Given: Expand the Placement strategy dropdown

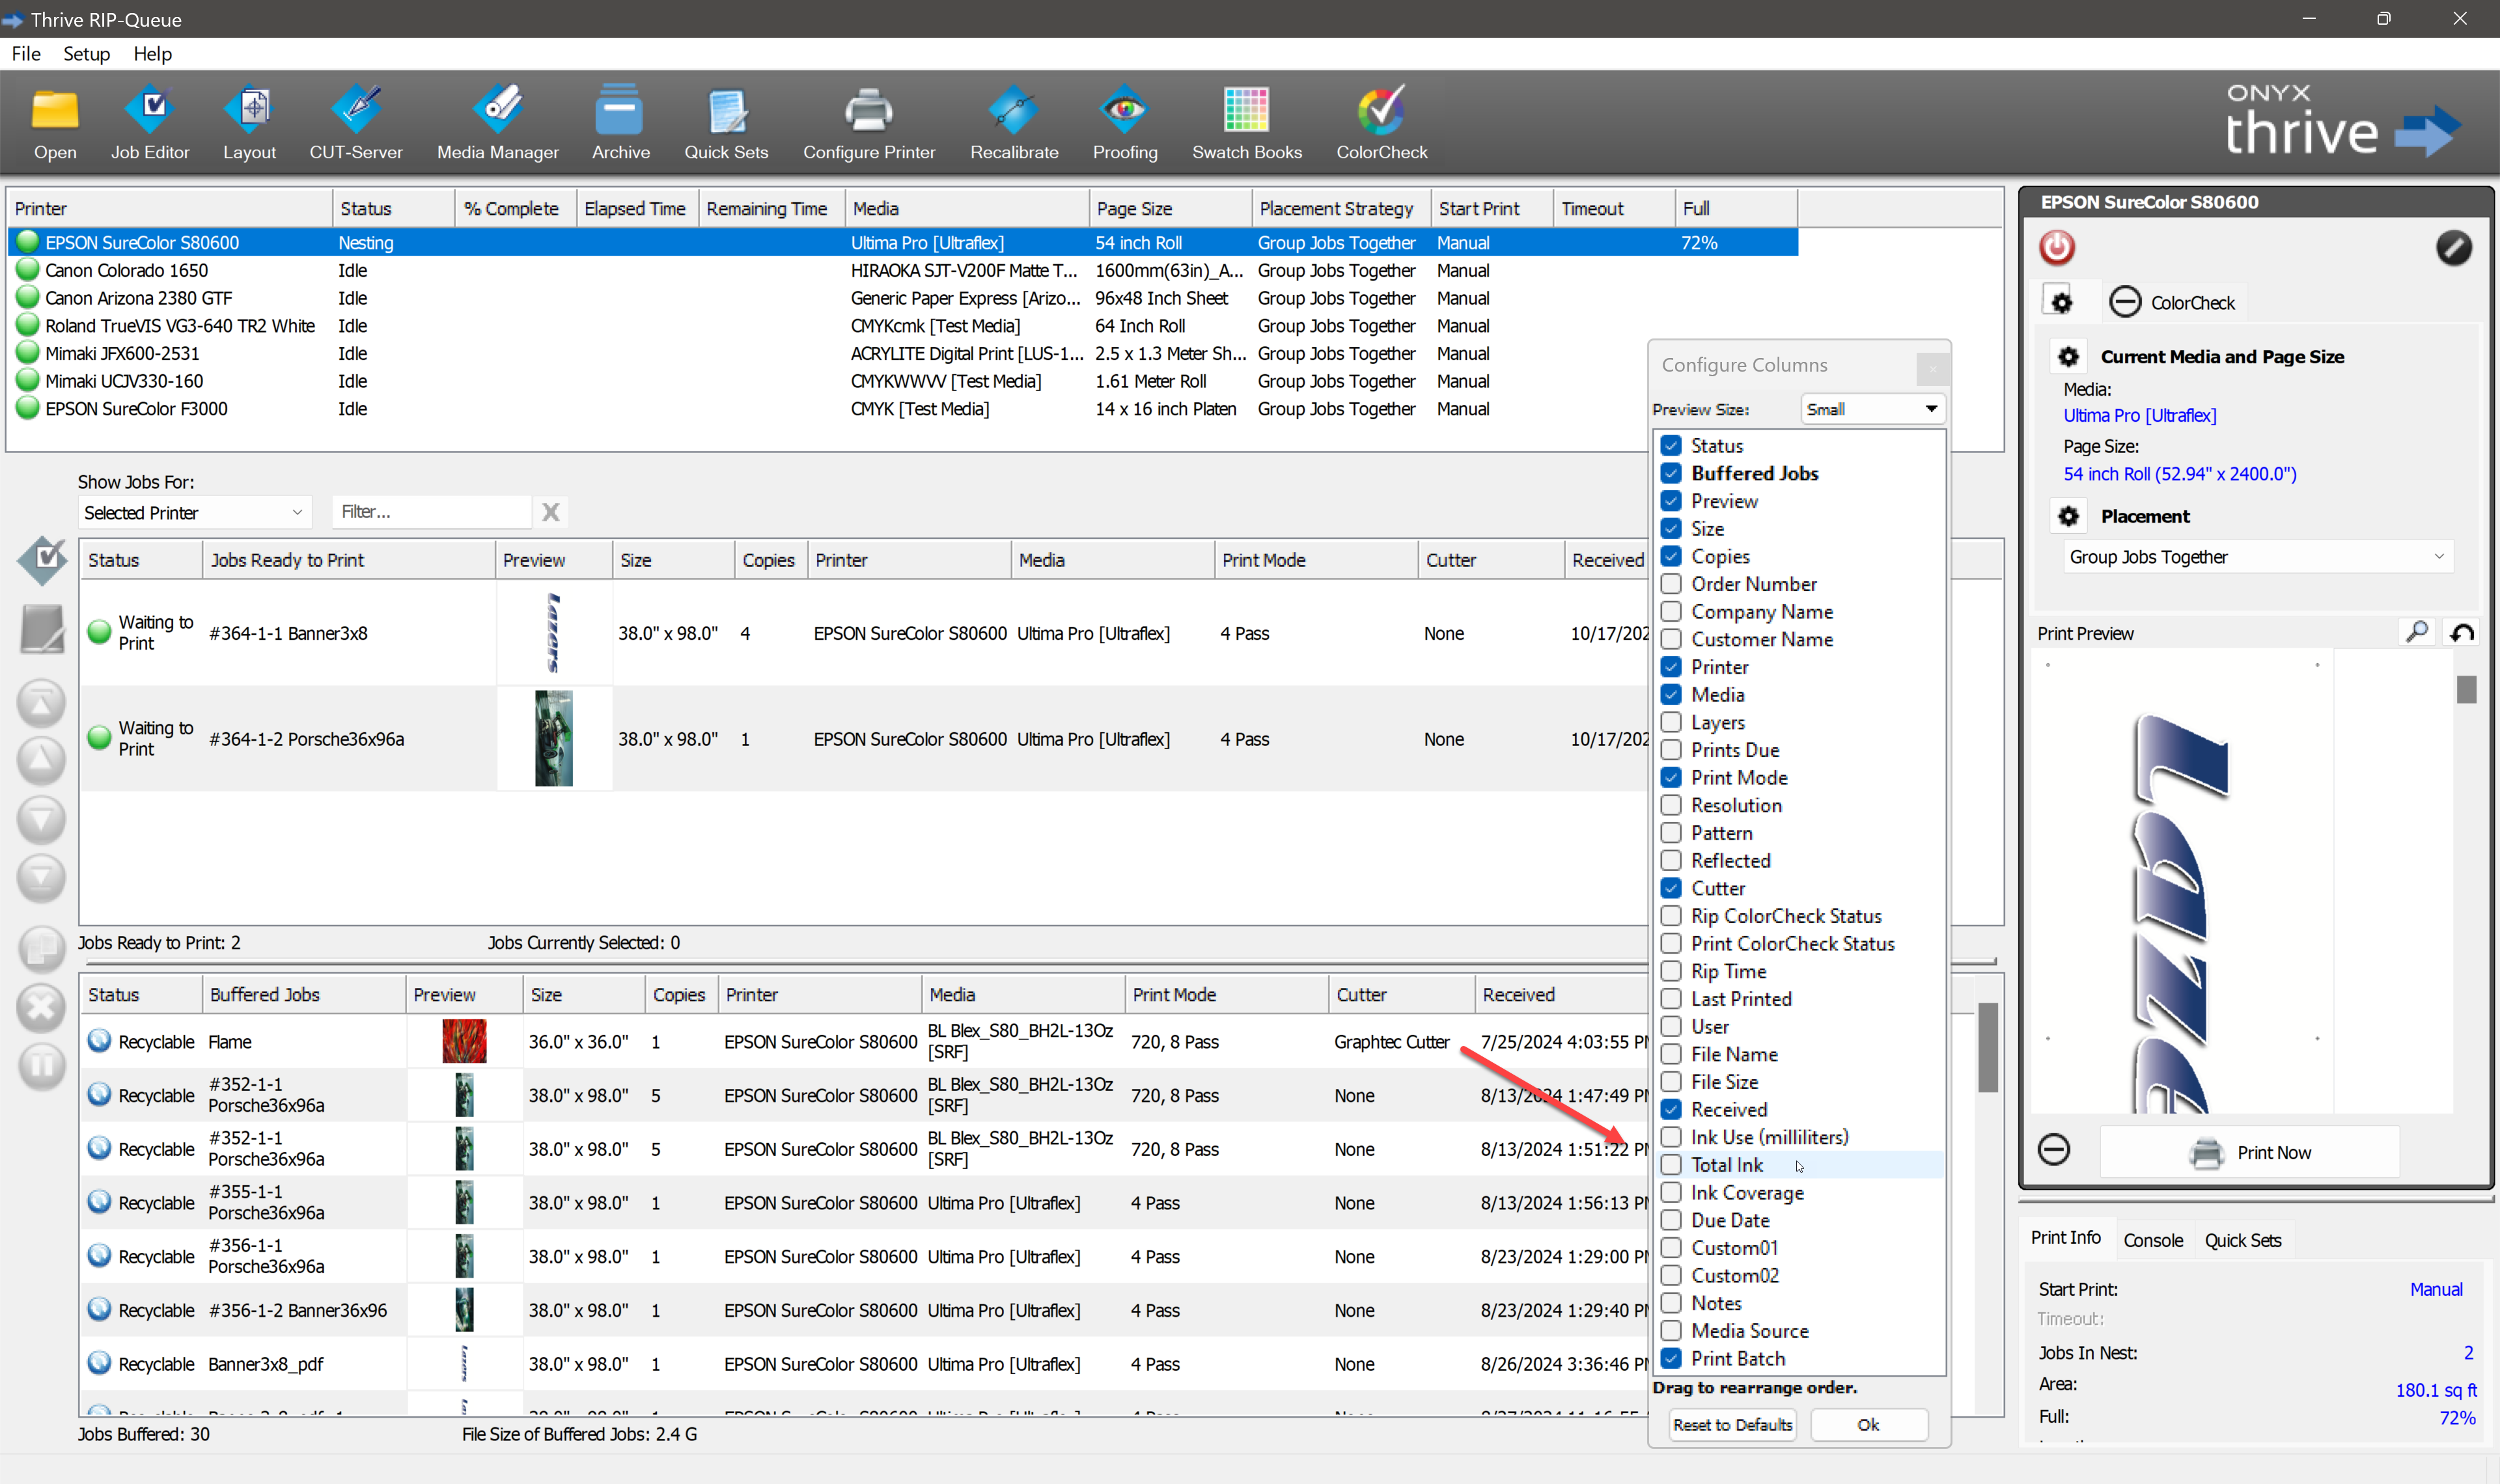Looking at the screenshot, I should point(2257,557).
